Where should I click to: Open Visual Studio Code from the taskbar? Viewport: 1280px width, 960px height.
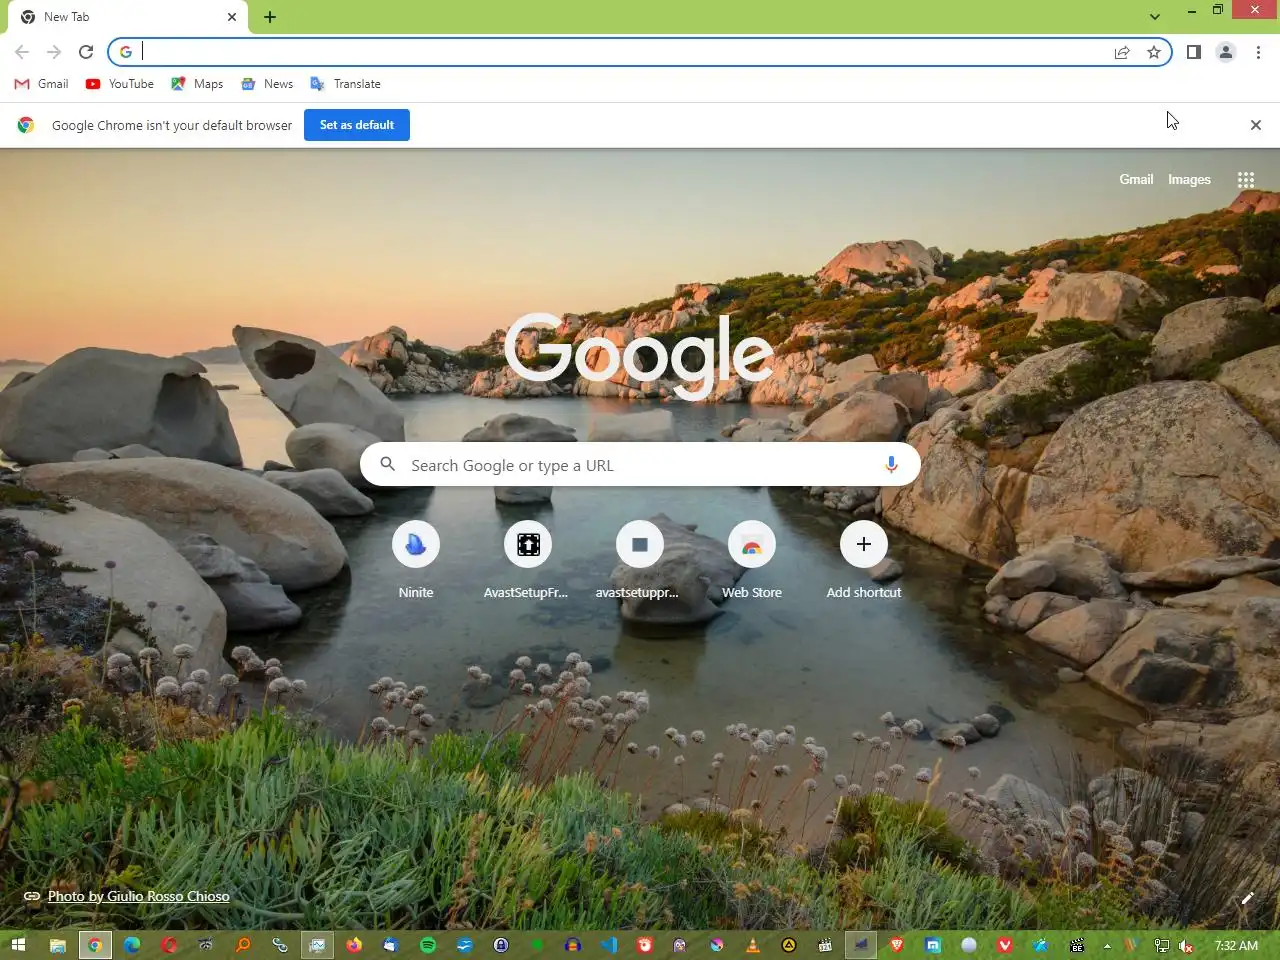tap(609, 945)
